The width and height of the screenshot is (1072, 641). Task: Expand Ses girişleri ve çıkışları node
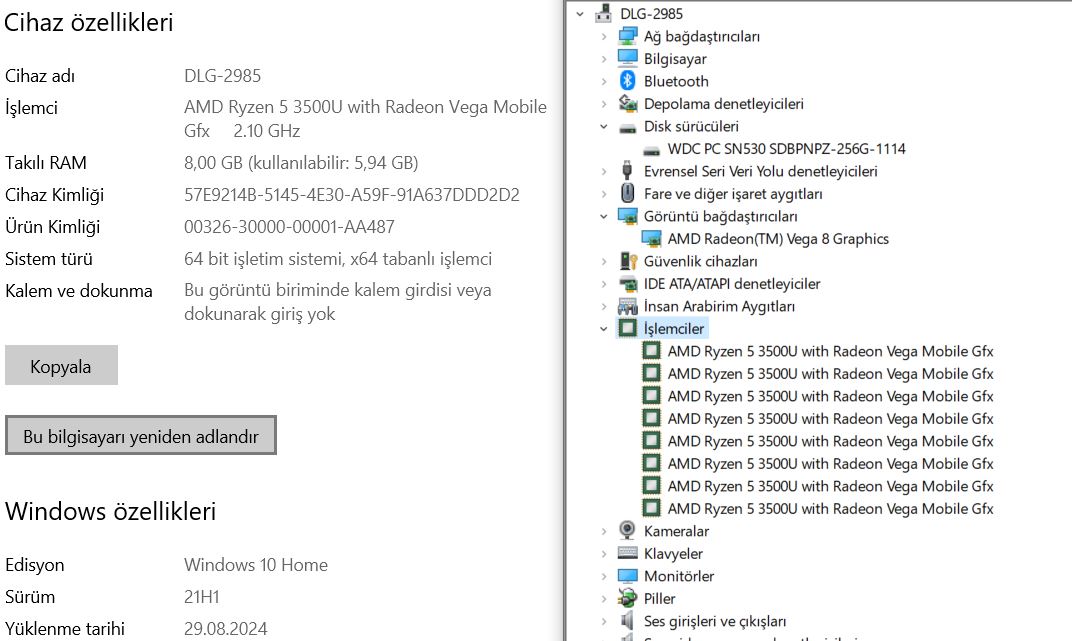pyautogui.click(x=604, y=621)
